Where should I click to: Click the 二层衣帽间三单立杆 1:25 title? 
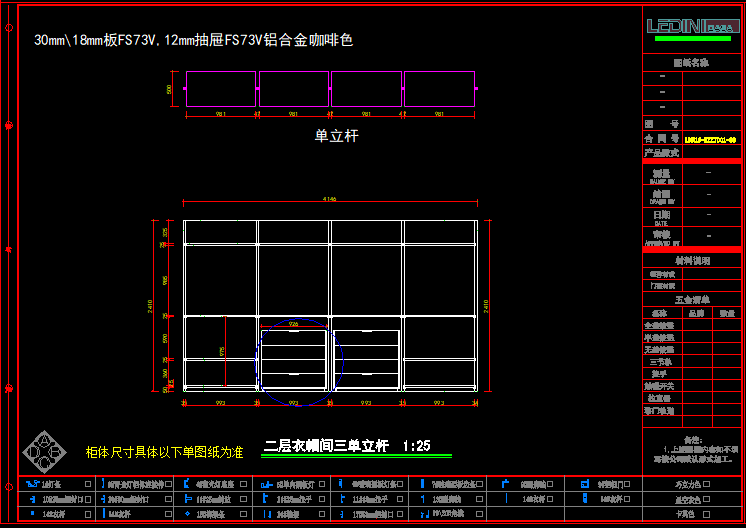pyautogui.click(x=347, y=446)
